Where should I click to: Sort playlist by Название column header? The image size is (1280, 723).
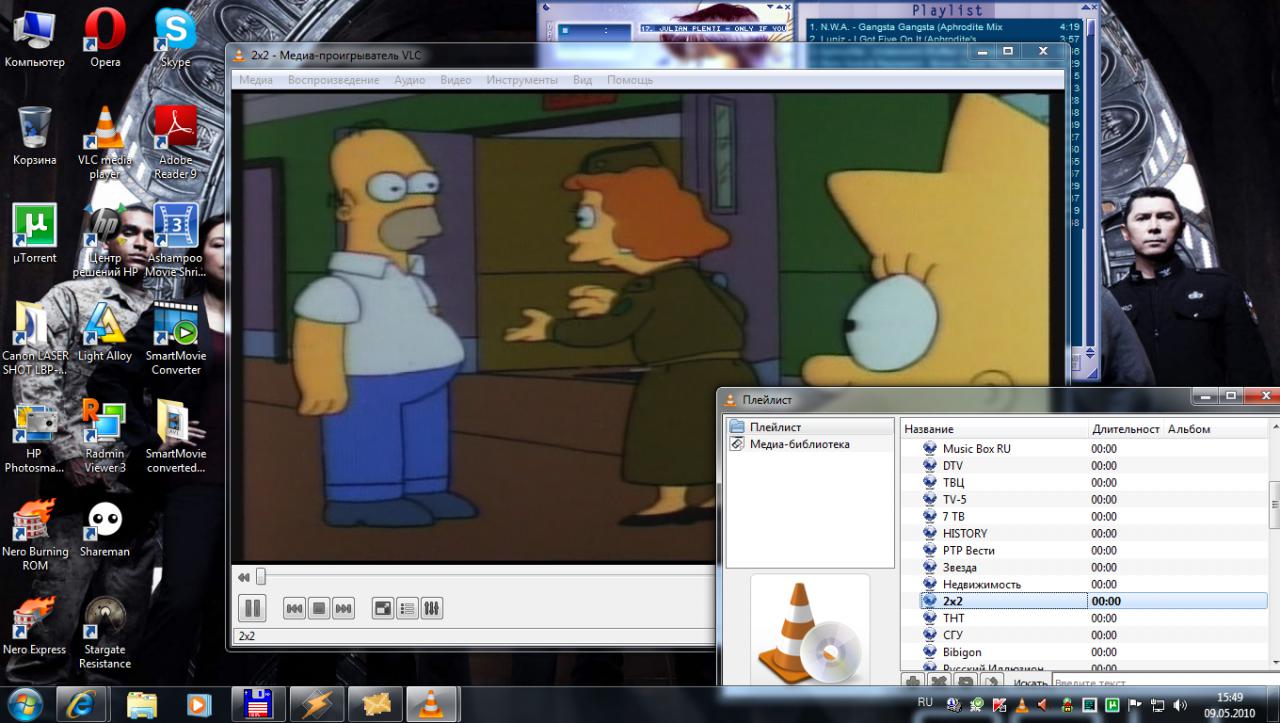[929, 429]
